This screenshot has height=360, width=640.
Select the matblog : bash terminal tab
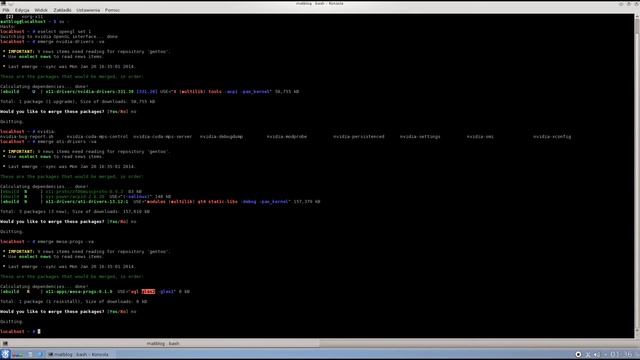163,344
